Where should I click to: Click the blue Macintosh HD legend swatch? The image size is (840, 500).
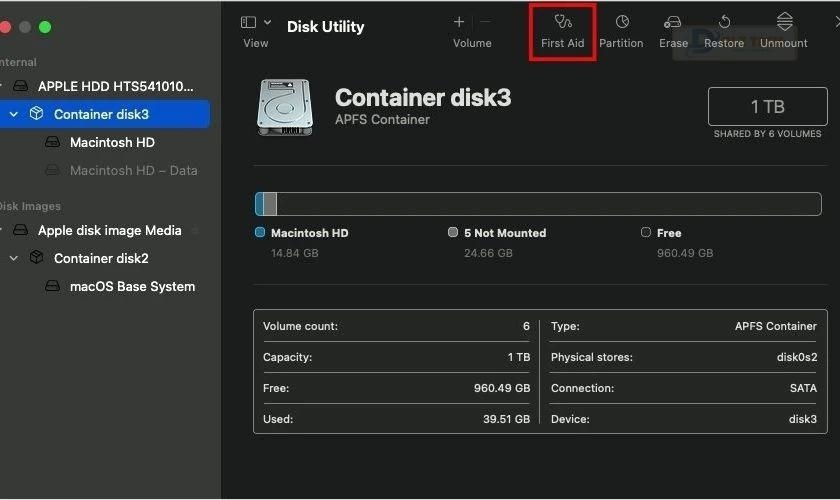point(260,233)
